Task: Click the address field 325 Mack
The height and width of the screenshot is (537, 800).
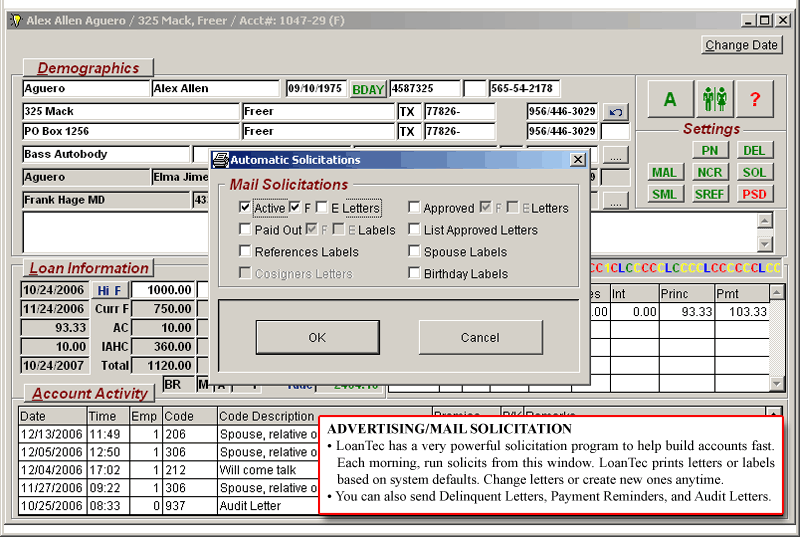Action: click(131, 111)
